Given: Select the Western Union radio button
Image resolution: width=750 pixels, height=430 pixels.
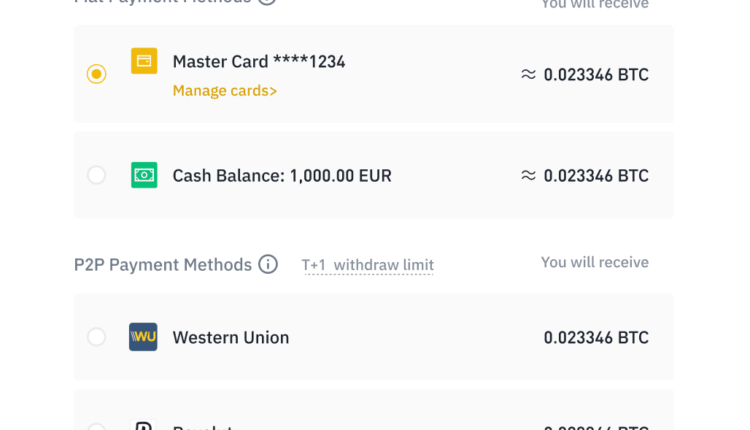Looking at the screenshot, I should (96, 337).
